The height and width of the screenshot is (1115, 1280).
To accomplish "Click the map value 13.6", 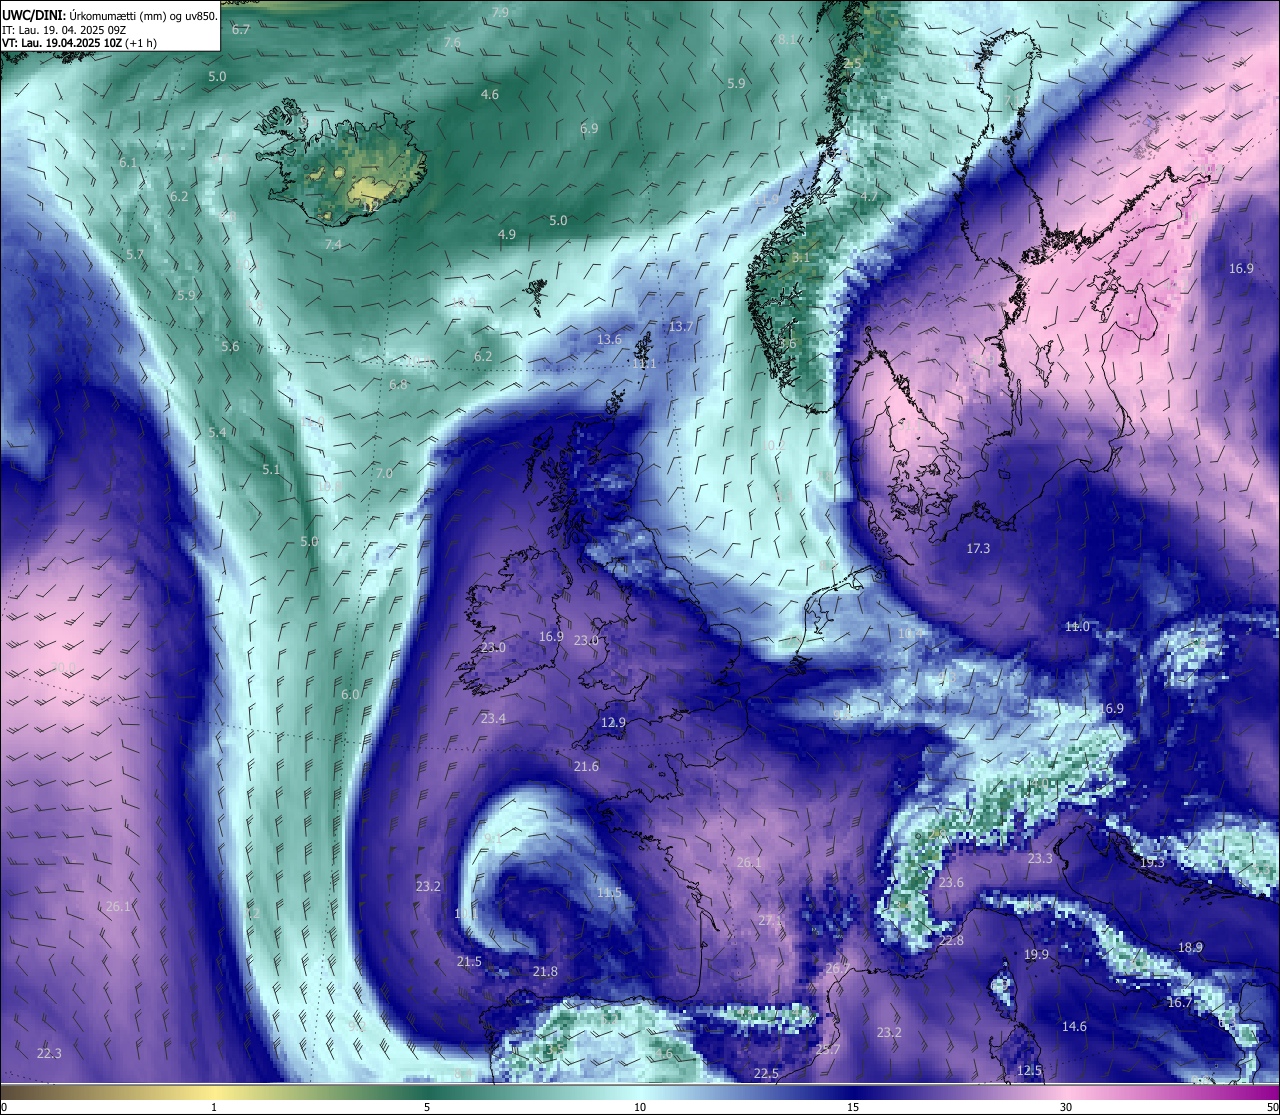I will tap(609, 340).
